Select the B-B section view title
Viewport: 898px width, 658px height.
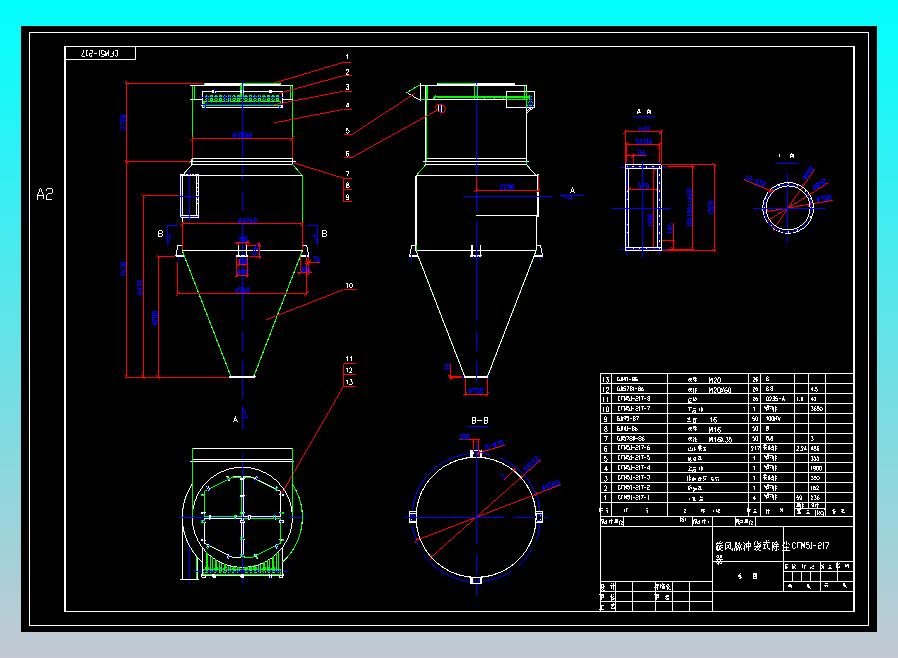coord(480,420)
